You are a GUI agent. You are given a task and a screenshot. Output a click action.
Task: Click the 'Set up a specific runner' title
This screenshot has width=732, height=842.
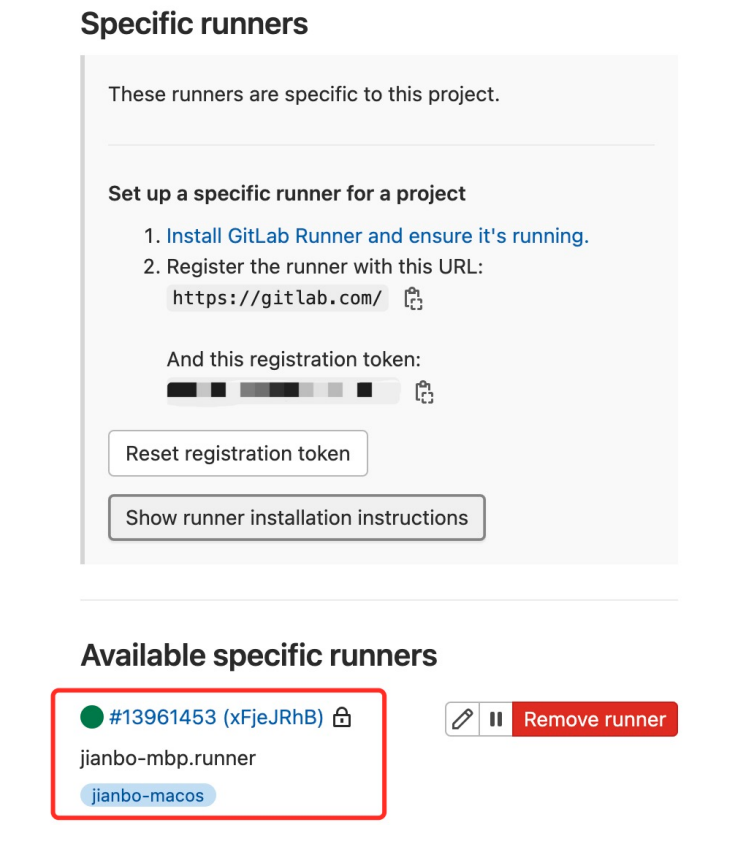click(x=287, y=193)
